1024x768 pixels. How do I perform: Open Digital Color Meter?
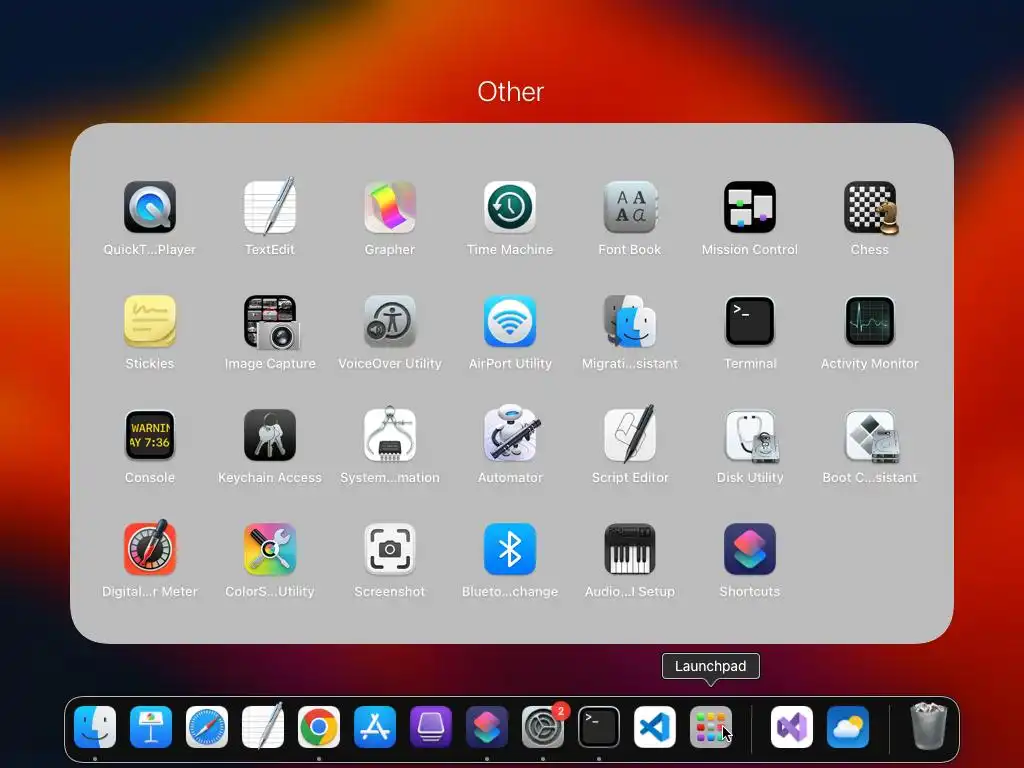click(x=150, y=549)
